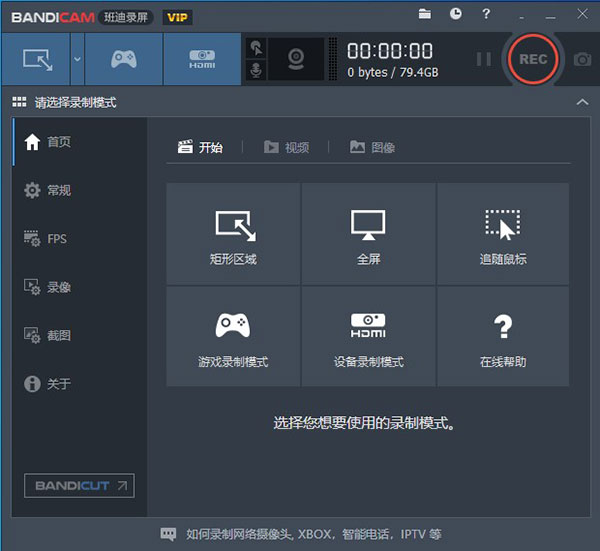The width and height of the screenshot is (600, 551).
Task: Open 在线帮助 tile
Action: 503,336
